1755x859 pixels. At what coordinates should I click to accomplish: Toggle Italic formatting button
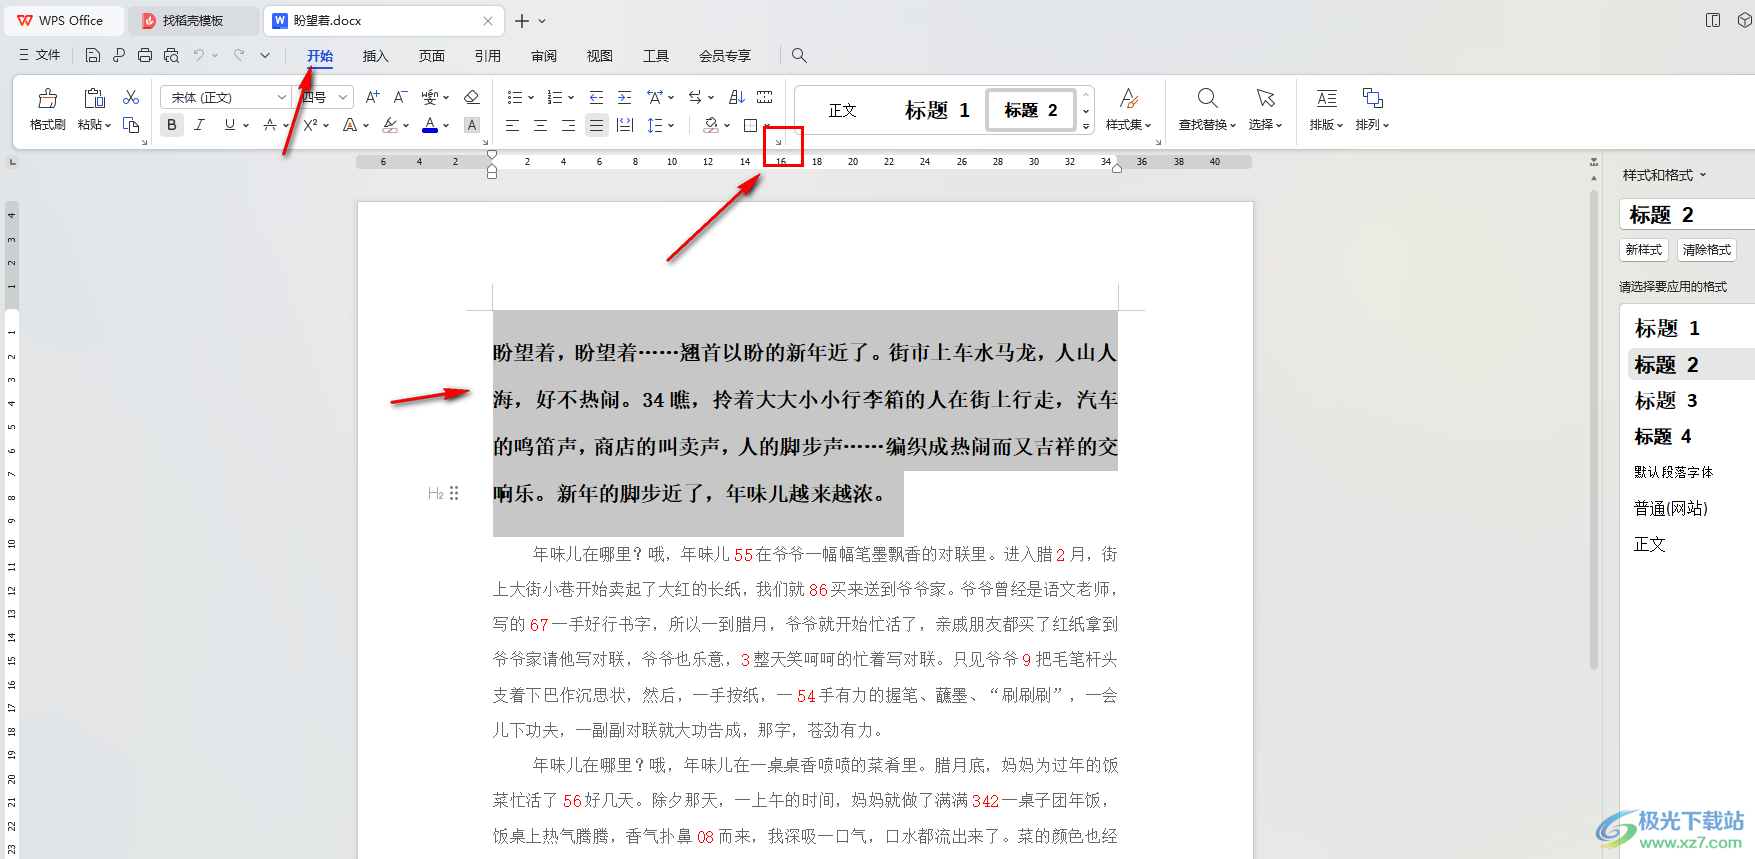pyautogui.click(x=200, y=125)
